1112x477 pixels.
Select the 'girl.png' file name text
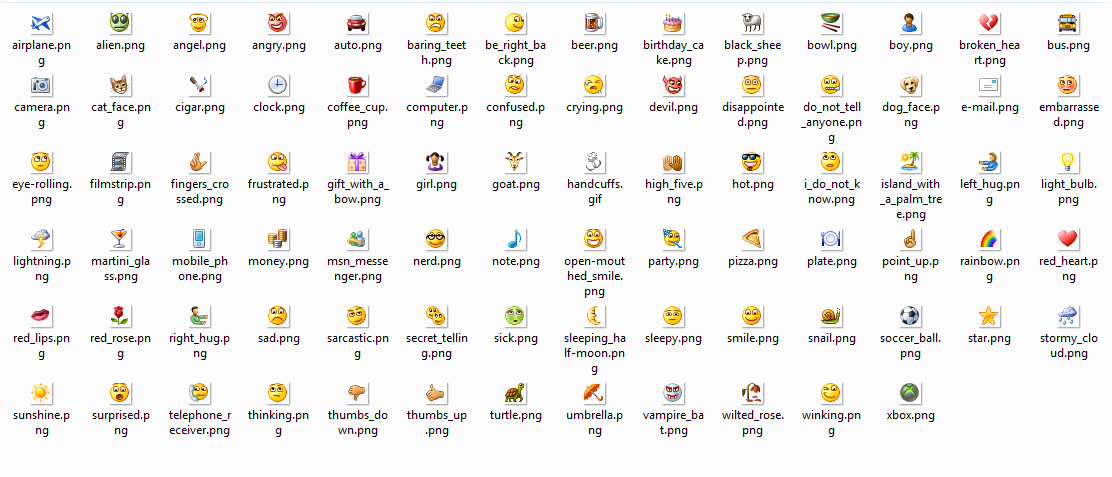pos(437,185)
